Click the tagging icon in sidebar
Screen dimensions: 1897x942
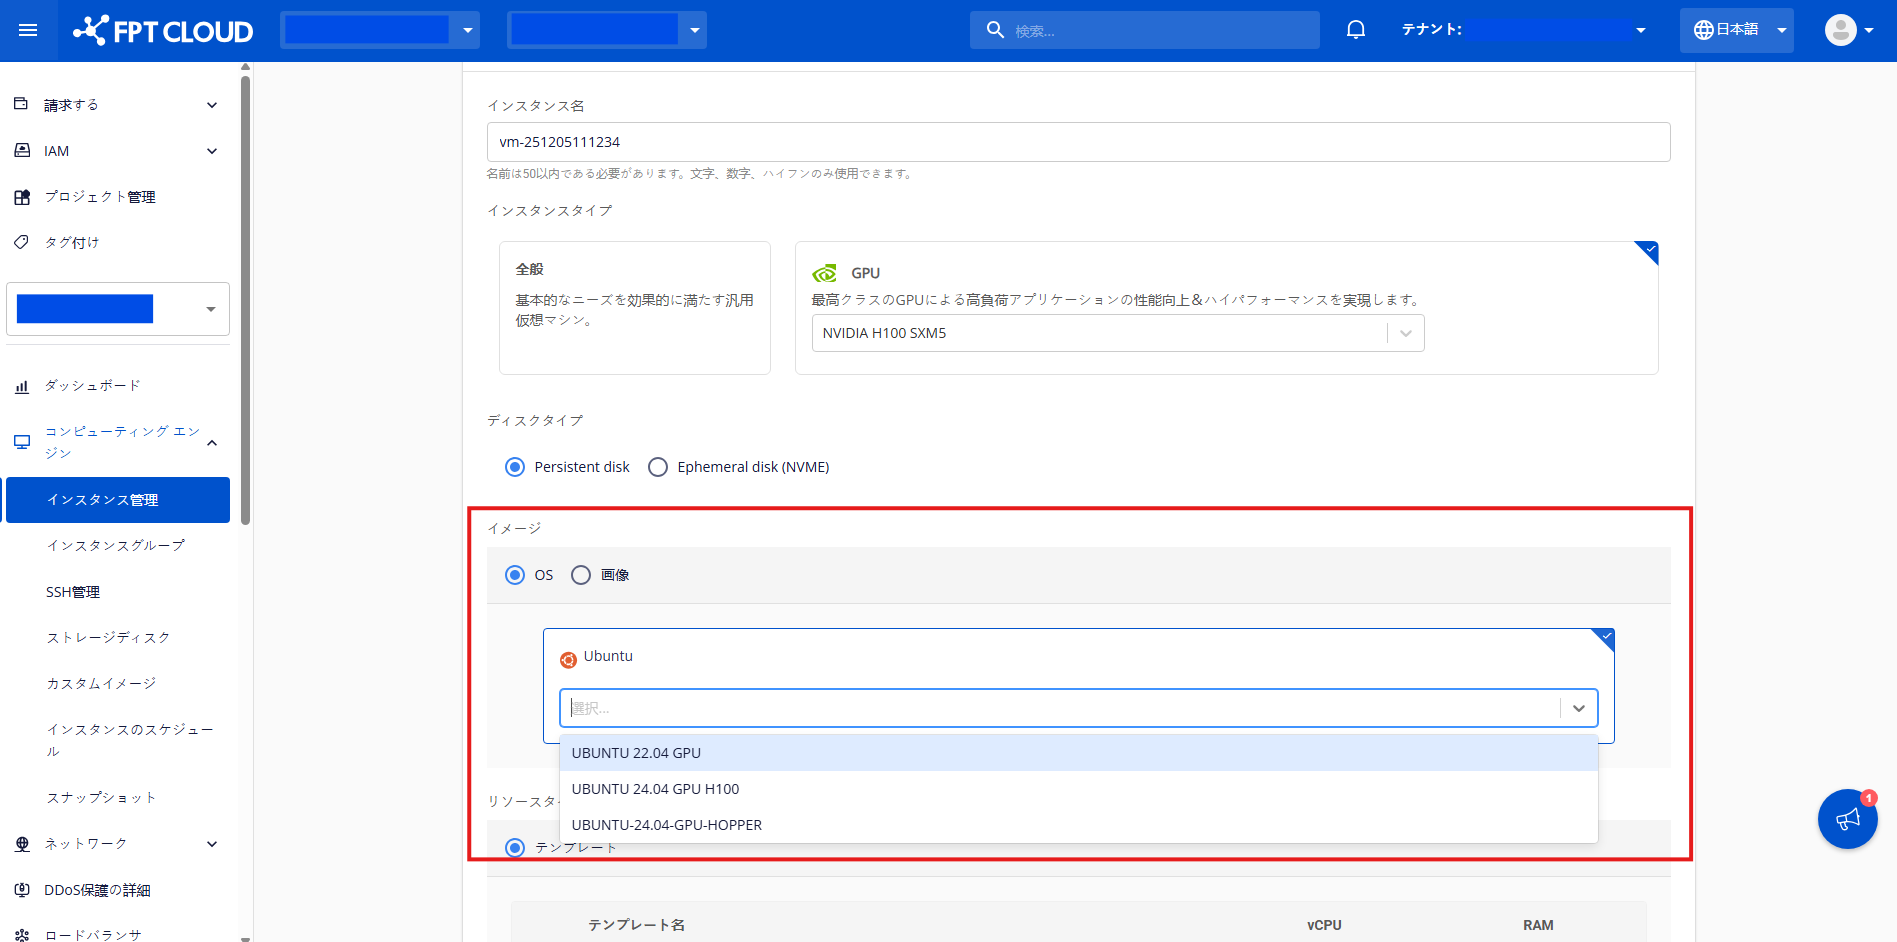tap(22, 242)
